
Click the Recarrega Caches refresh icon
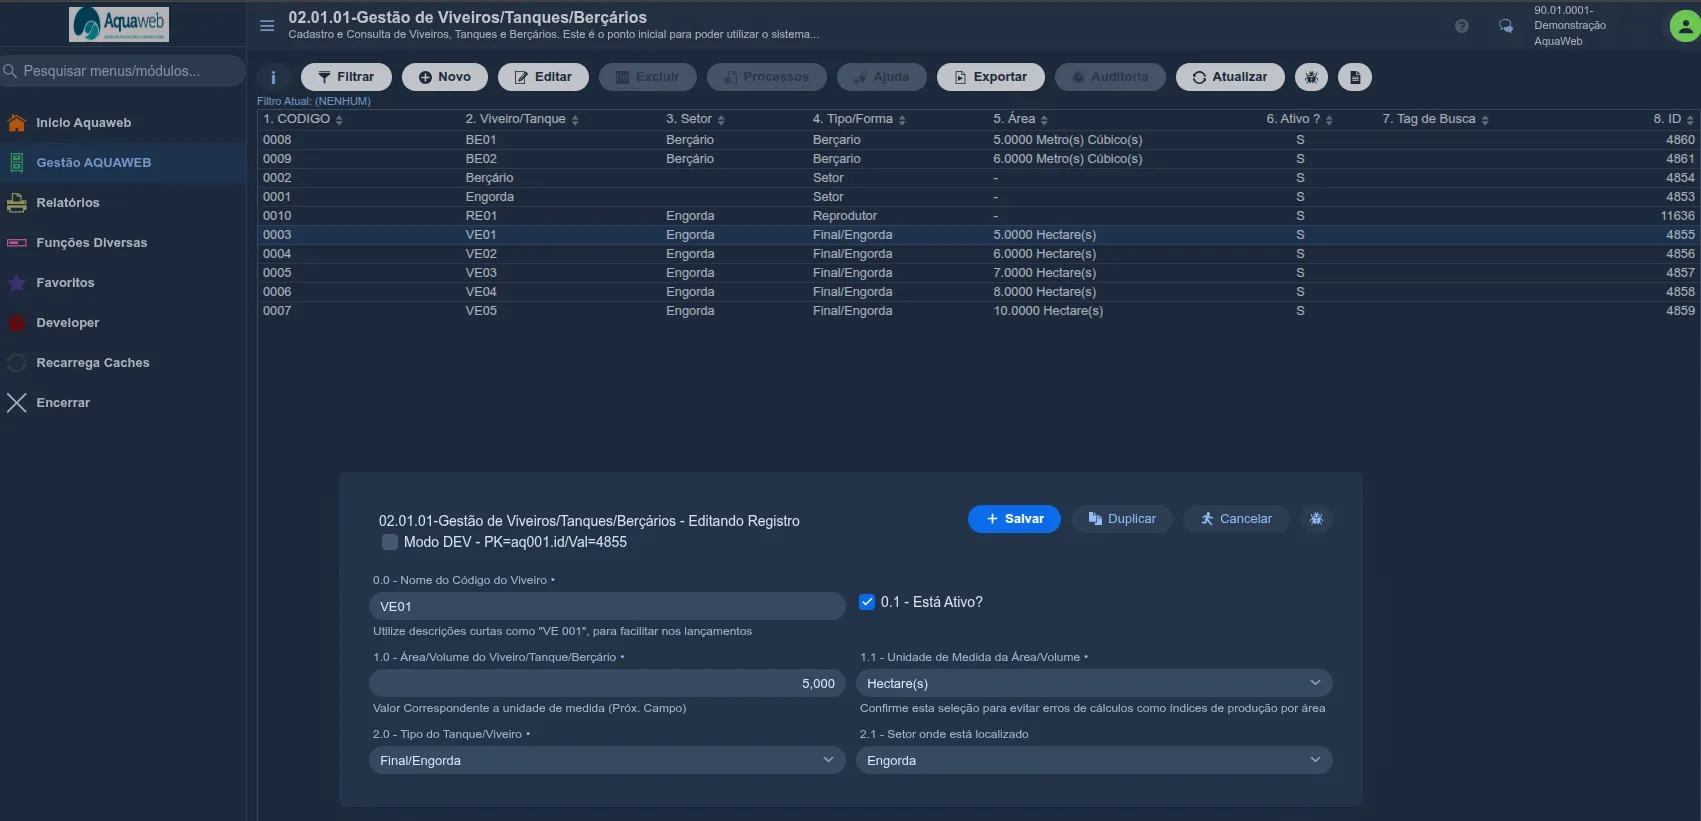pyautogui.click(x=17, y=363)
